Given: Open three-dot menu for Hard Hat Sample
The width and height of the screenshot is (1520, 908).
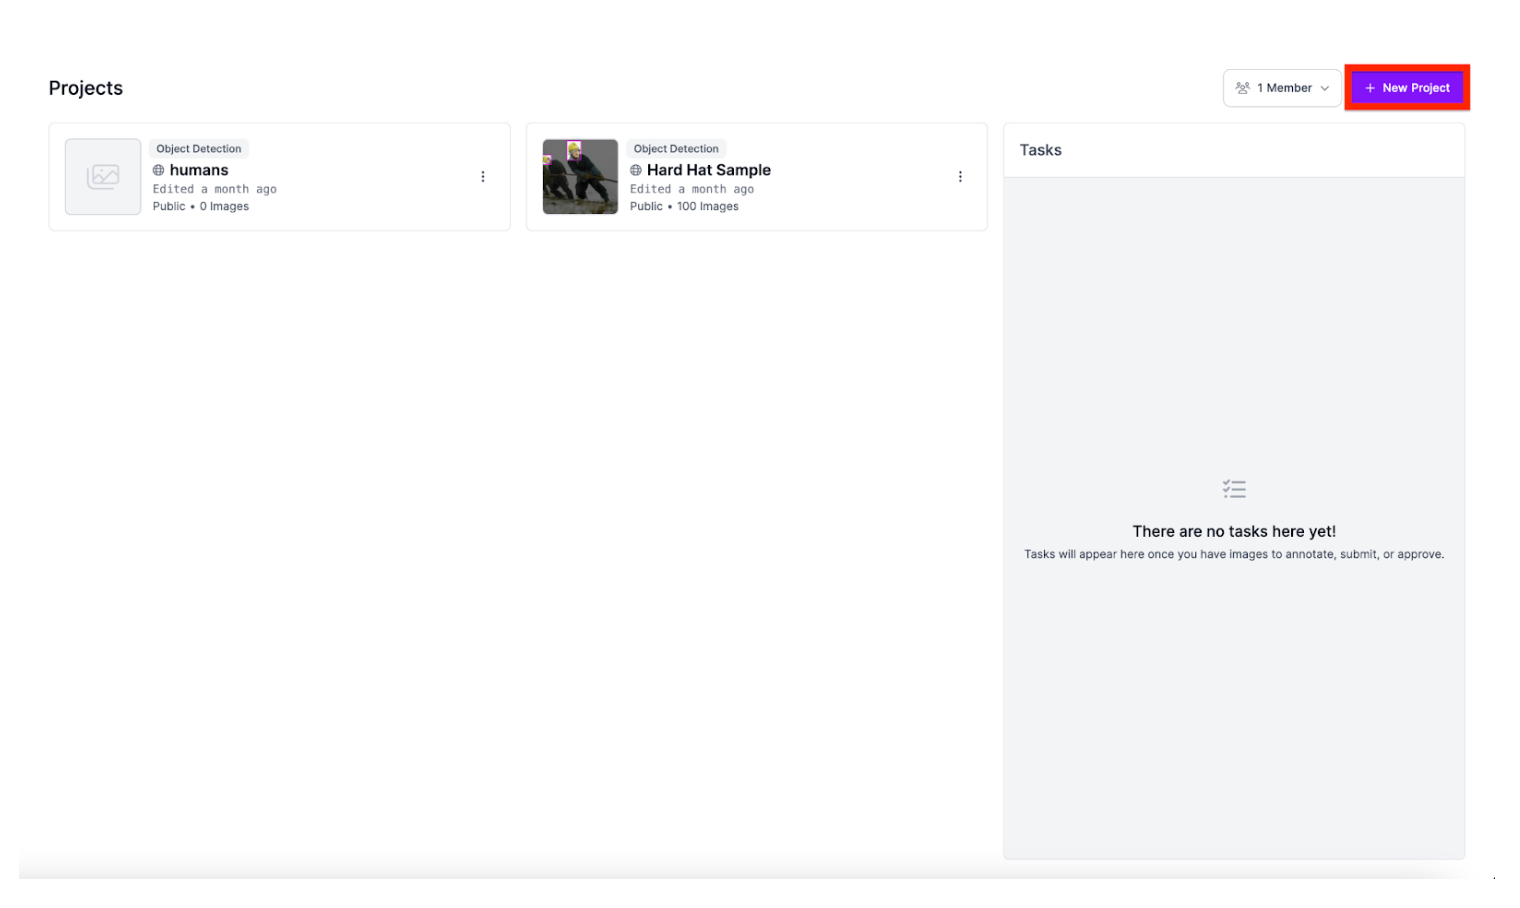Looking at the screenshot, I should coord(960,177).
